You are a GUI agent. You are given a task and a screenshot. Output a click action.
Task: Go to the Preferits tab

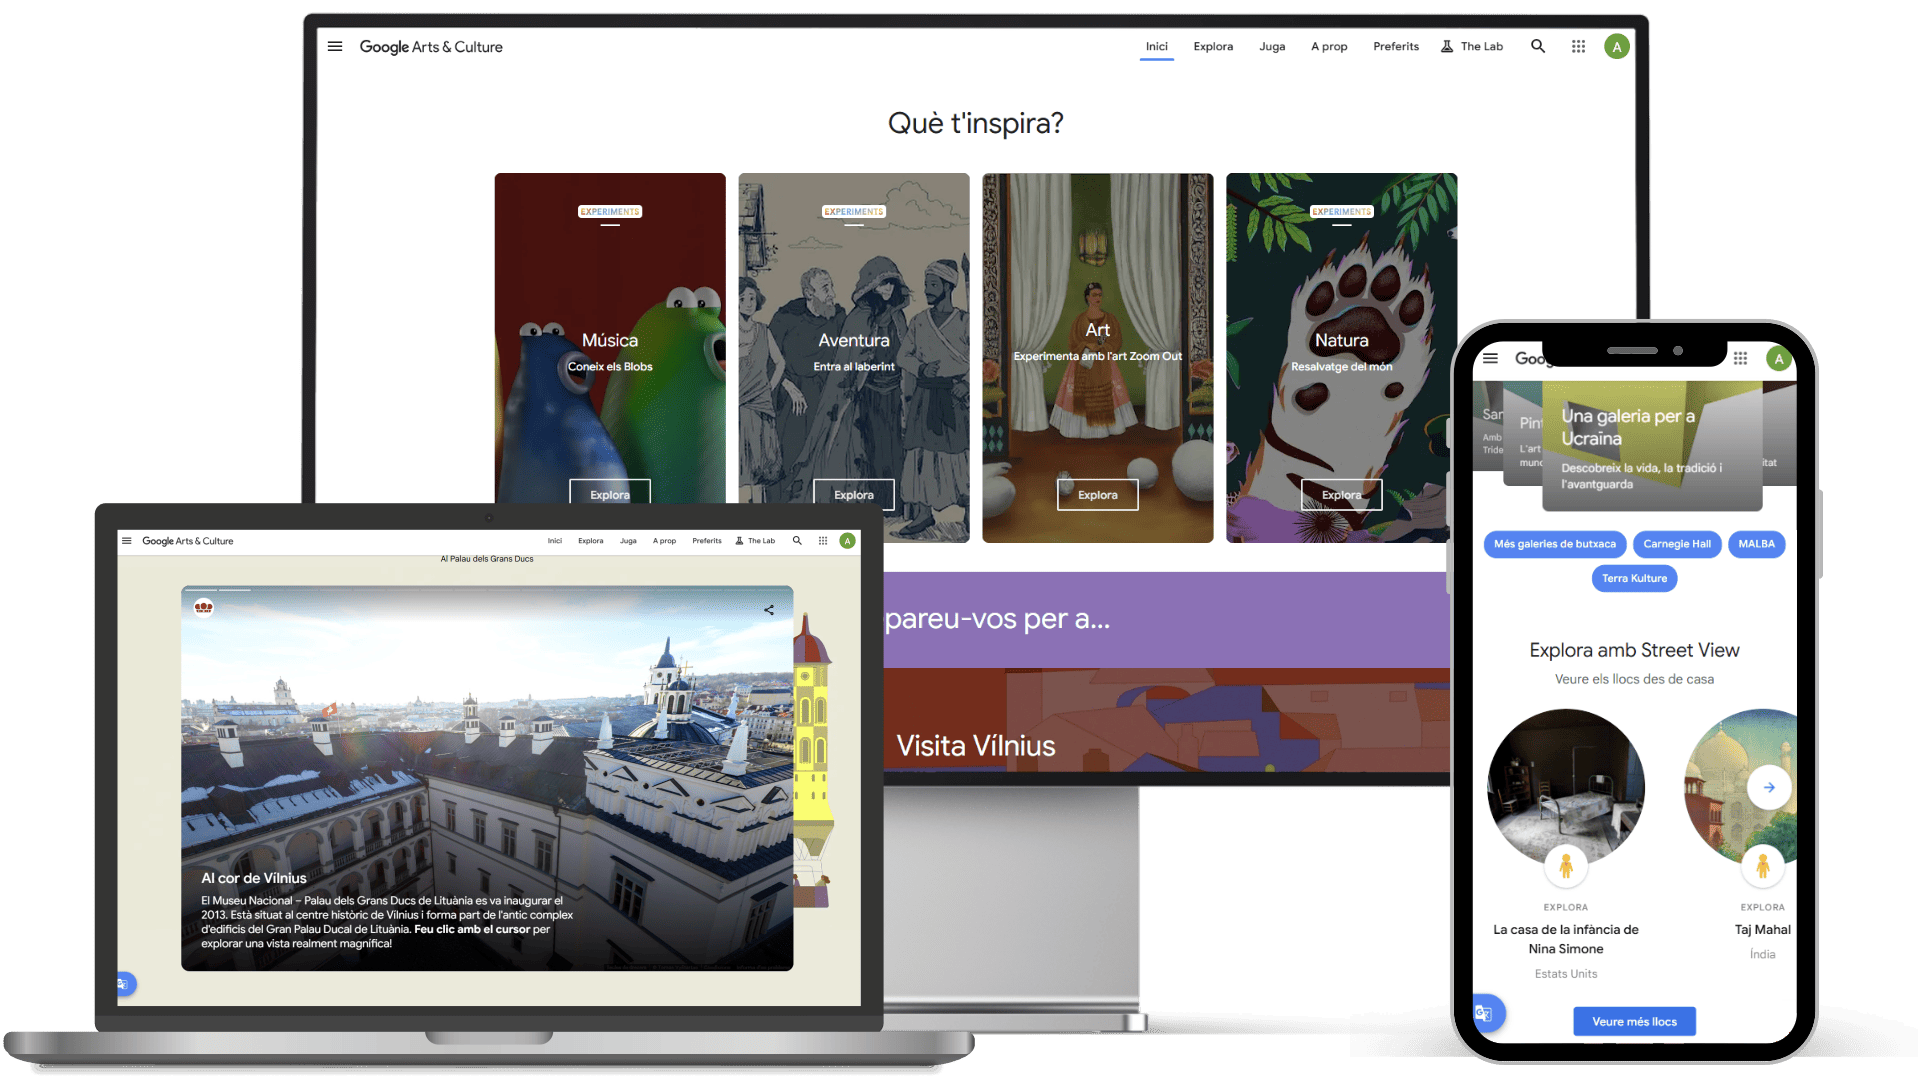(x=1396, y=46)
